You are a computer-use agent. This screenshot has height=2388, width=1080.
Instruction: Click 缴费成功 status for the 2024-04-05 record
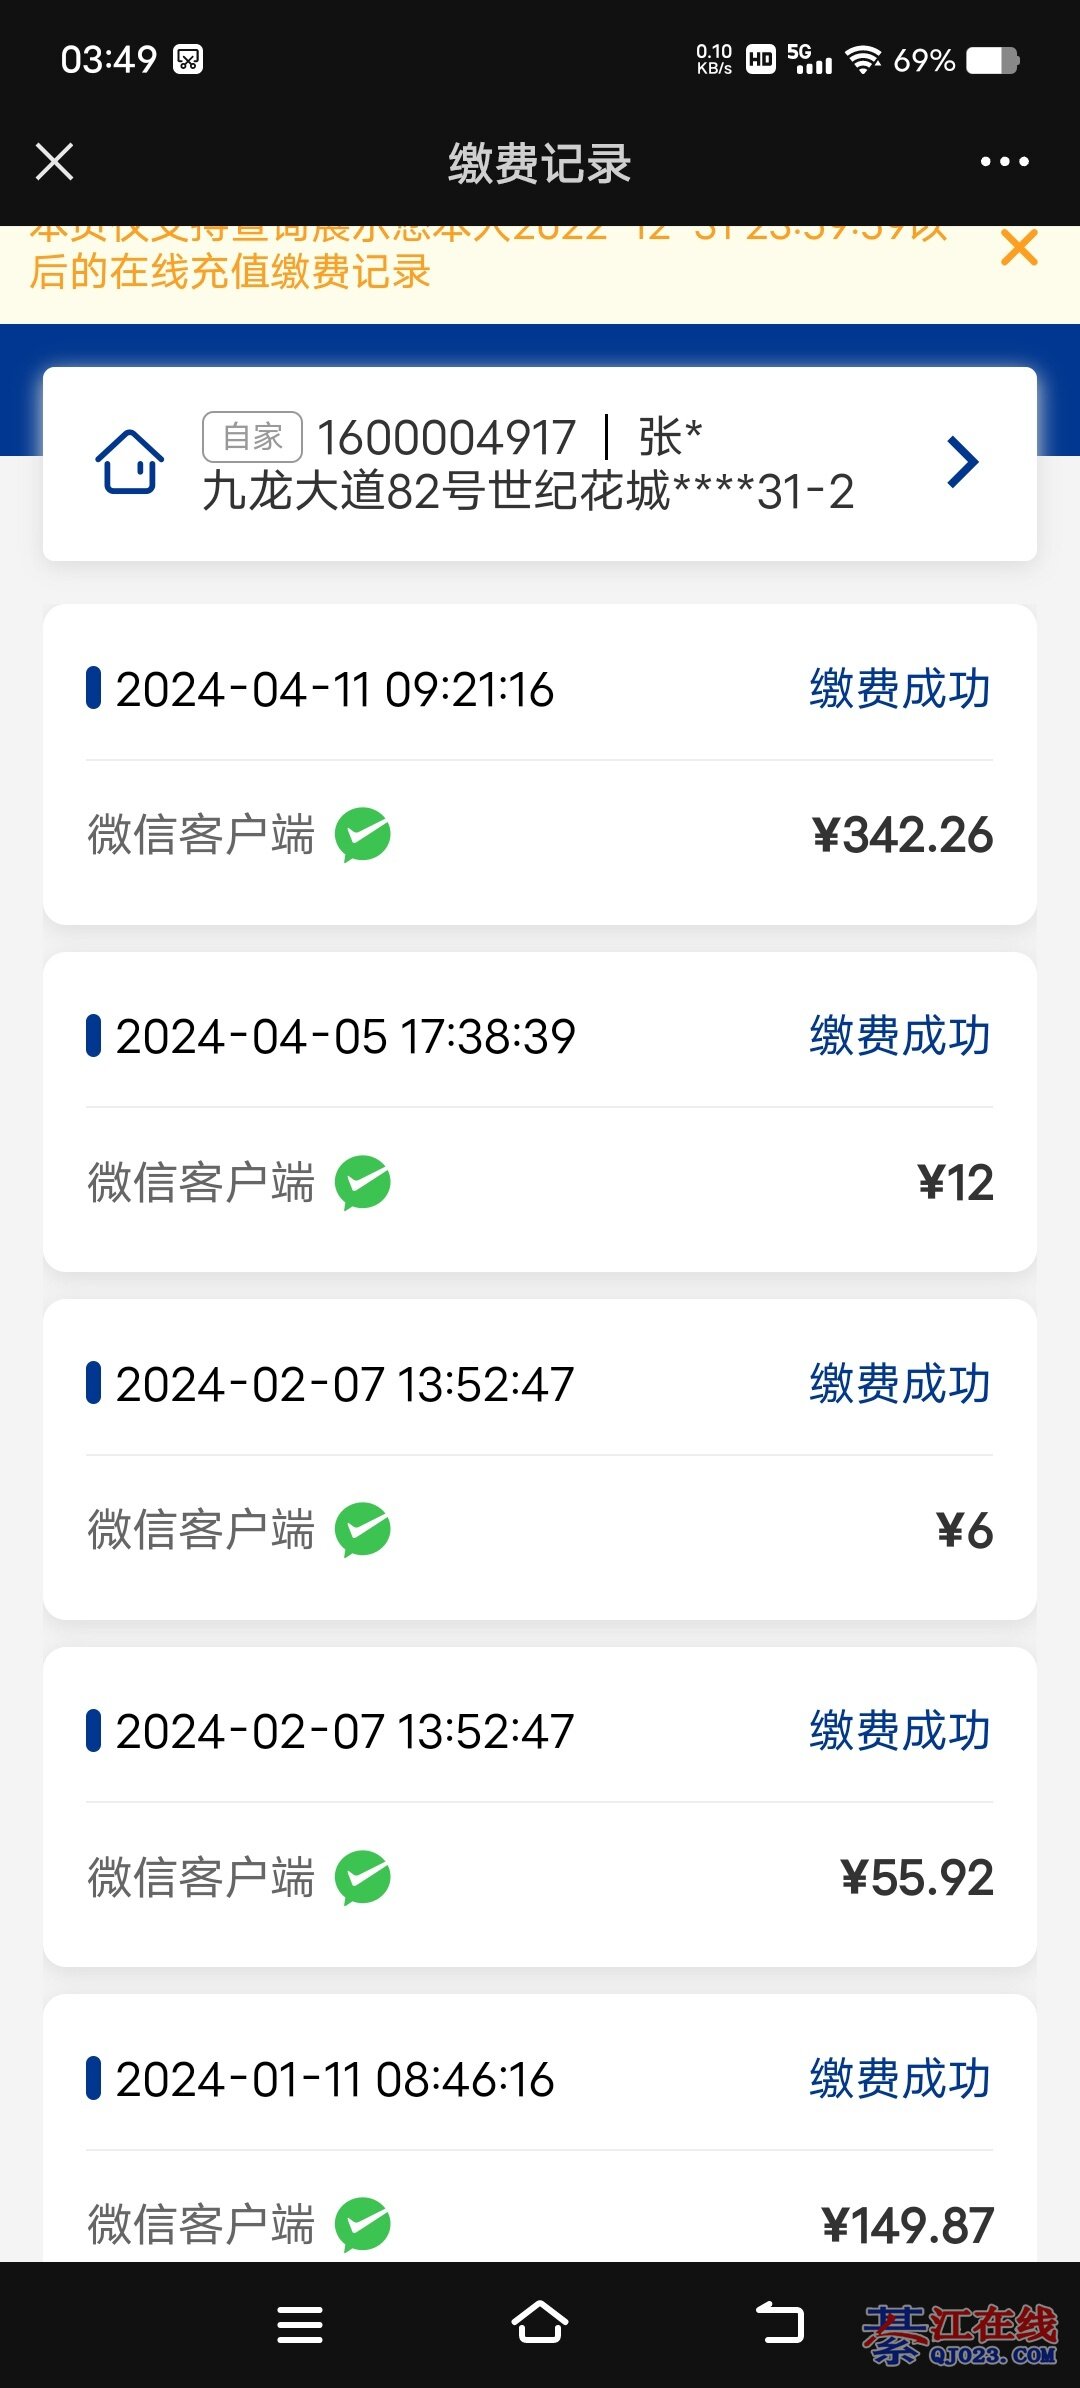point(900,1036)
